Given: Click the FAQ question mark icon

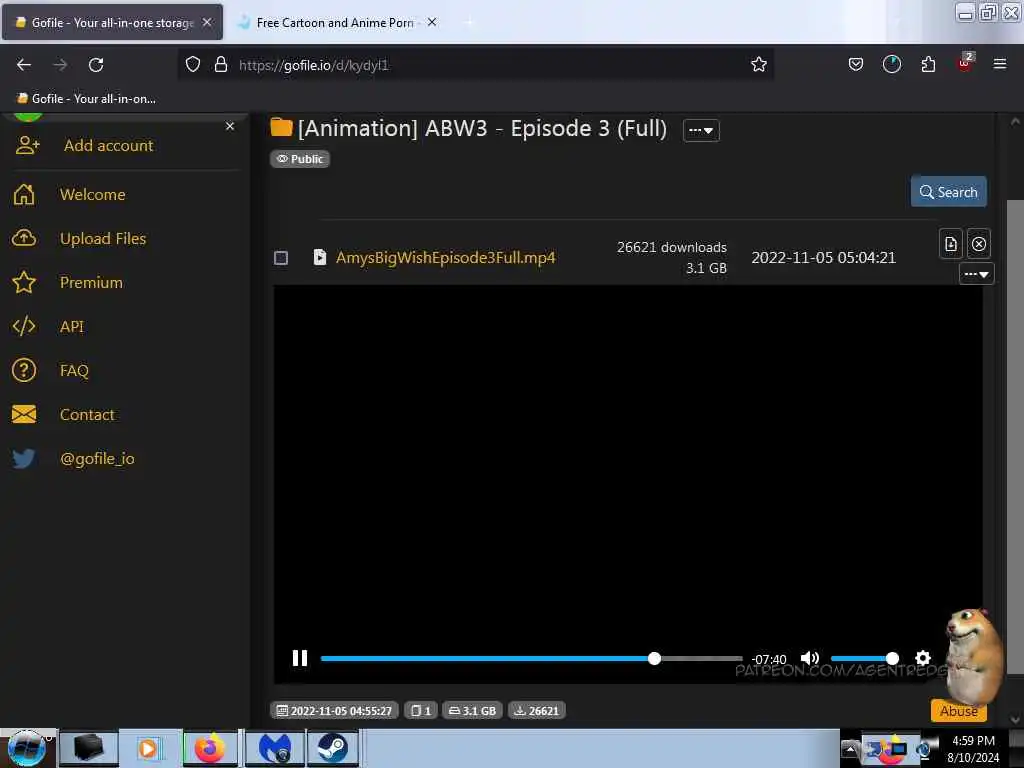Looking at the screenshot, I should coord(24,370).
